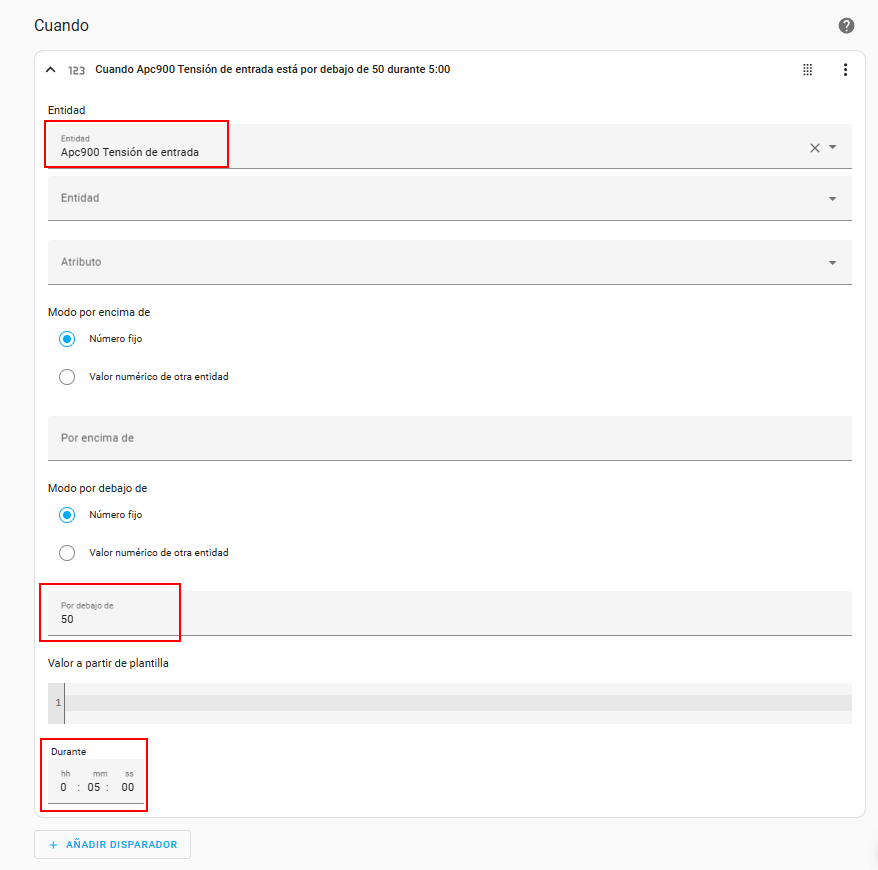878x870 pixels.
Task: Click the Por debajo de field showing 50
Action: coord(450,614)
